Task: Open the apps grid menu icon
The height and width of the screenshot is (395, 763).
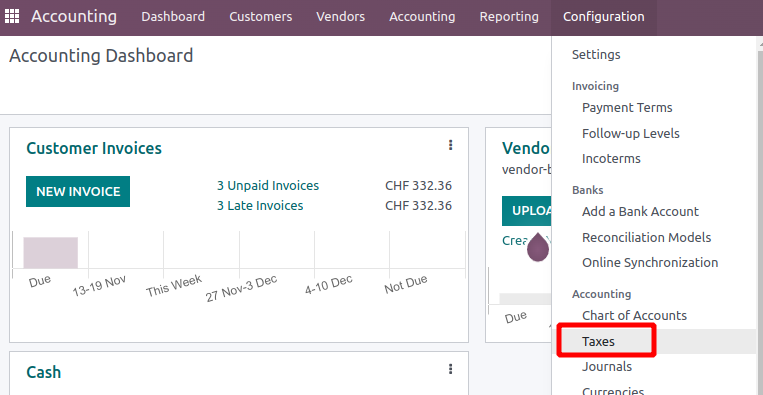Action: (x=12, y=17)
